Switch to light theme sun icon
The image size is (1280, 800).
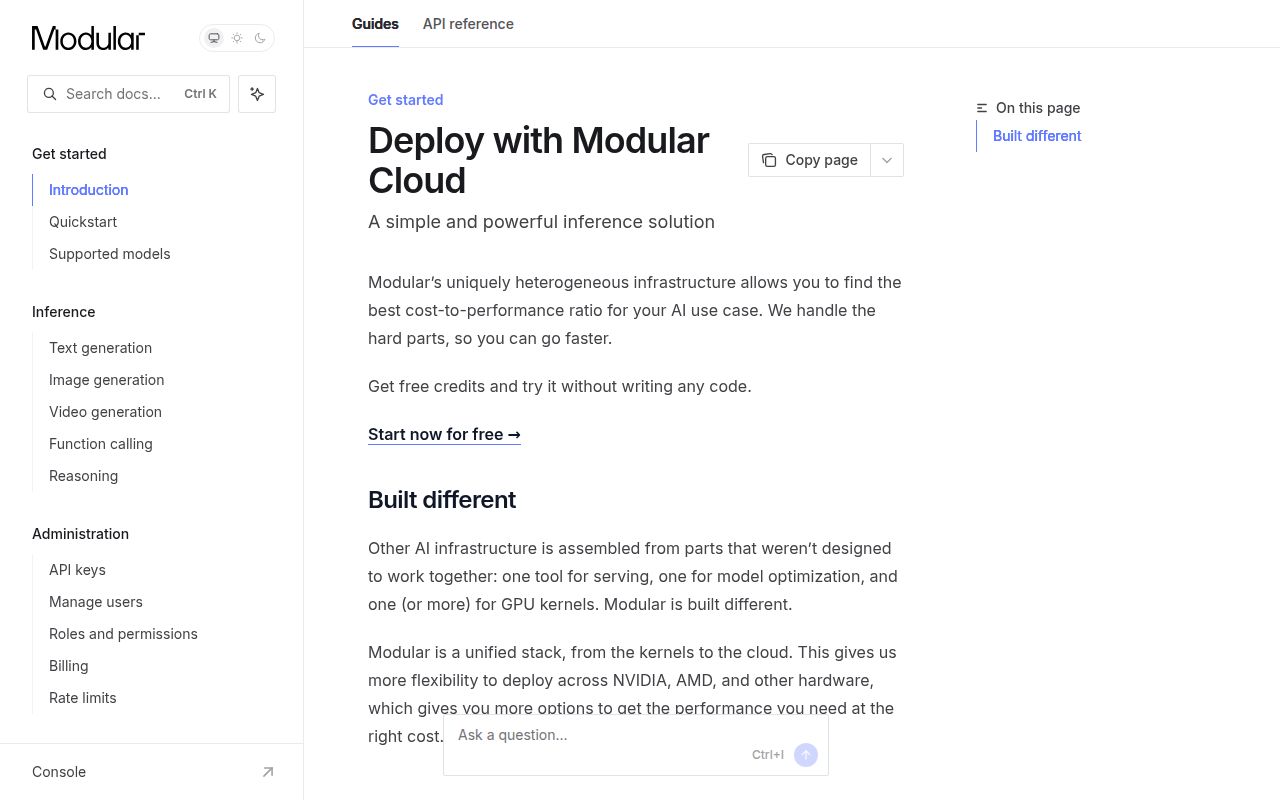[x=237, y=38]
